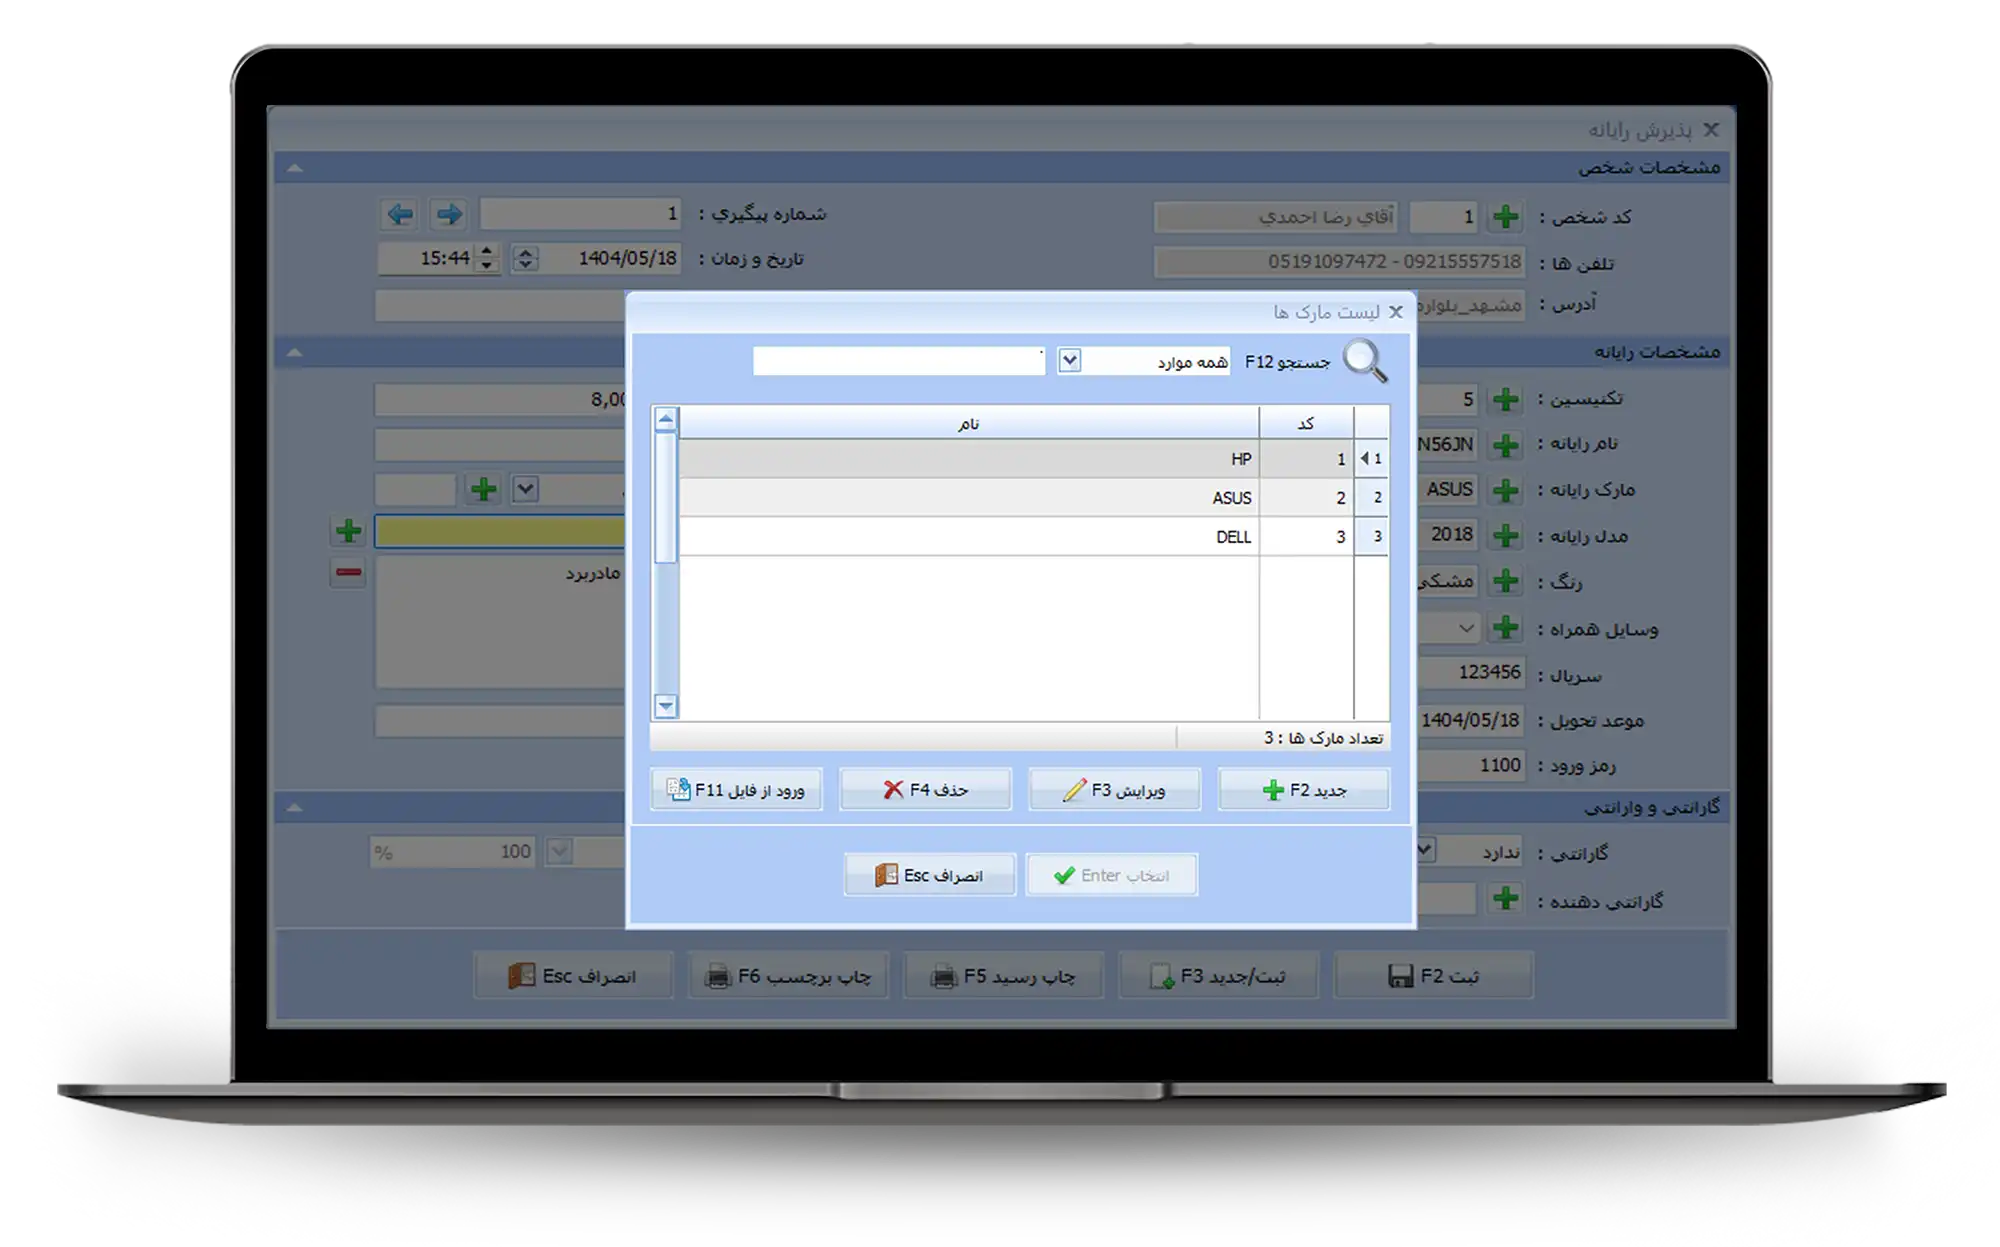2000x1247 pixels.
Task: Click 'ویرایش F3' edit button
Action: click(1114, 790)
